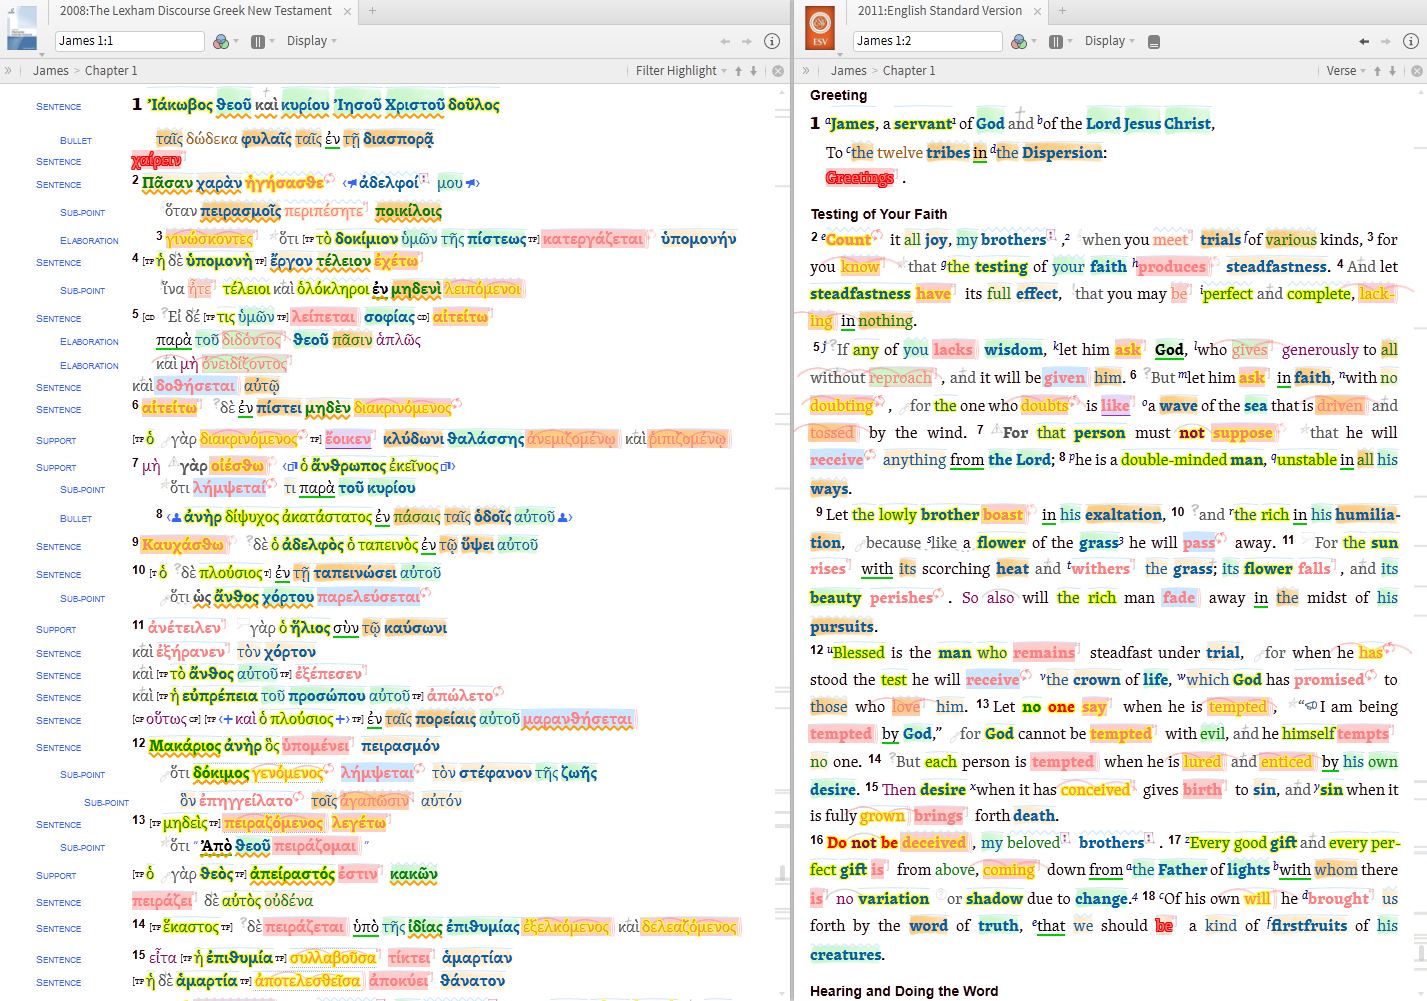Click the red Greek word χαίρειν

click(157, 160)
